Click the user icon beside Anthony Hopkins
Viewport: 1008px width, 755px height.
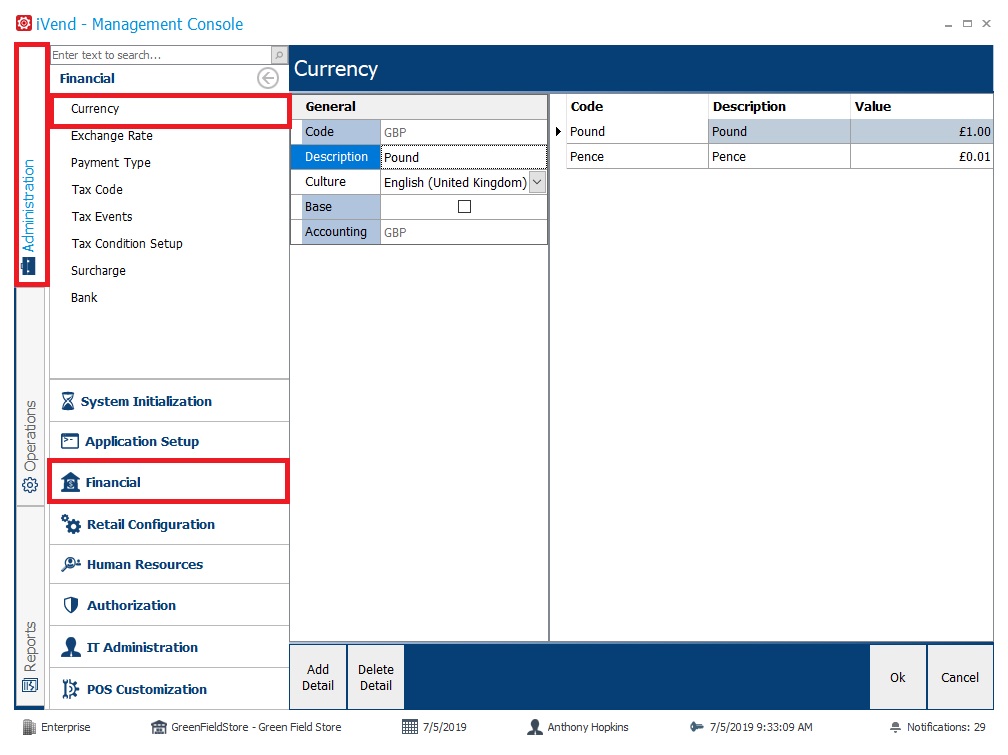coord(534,727)
